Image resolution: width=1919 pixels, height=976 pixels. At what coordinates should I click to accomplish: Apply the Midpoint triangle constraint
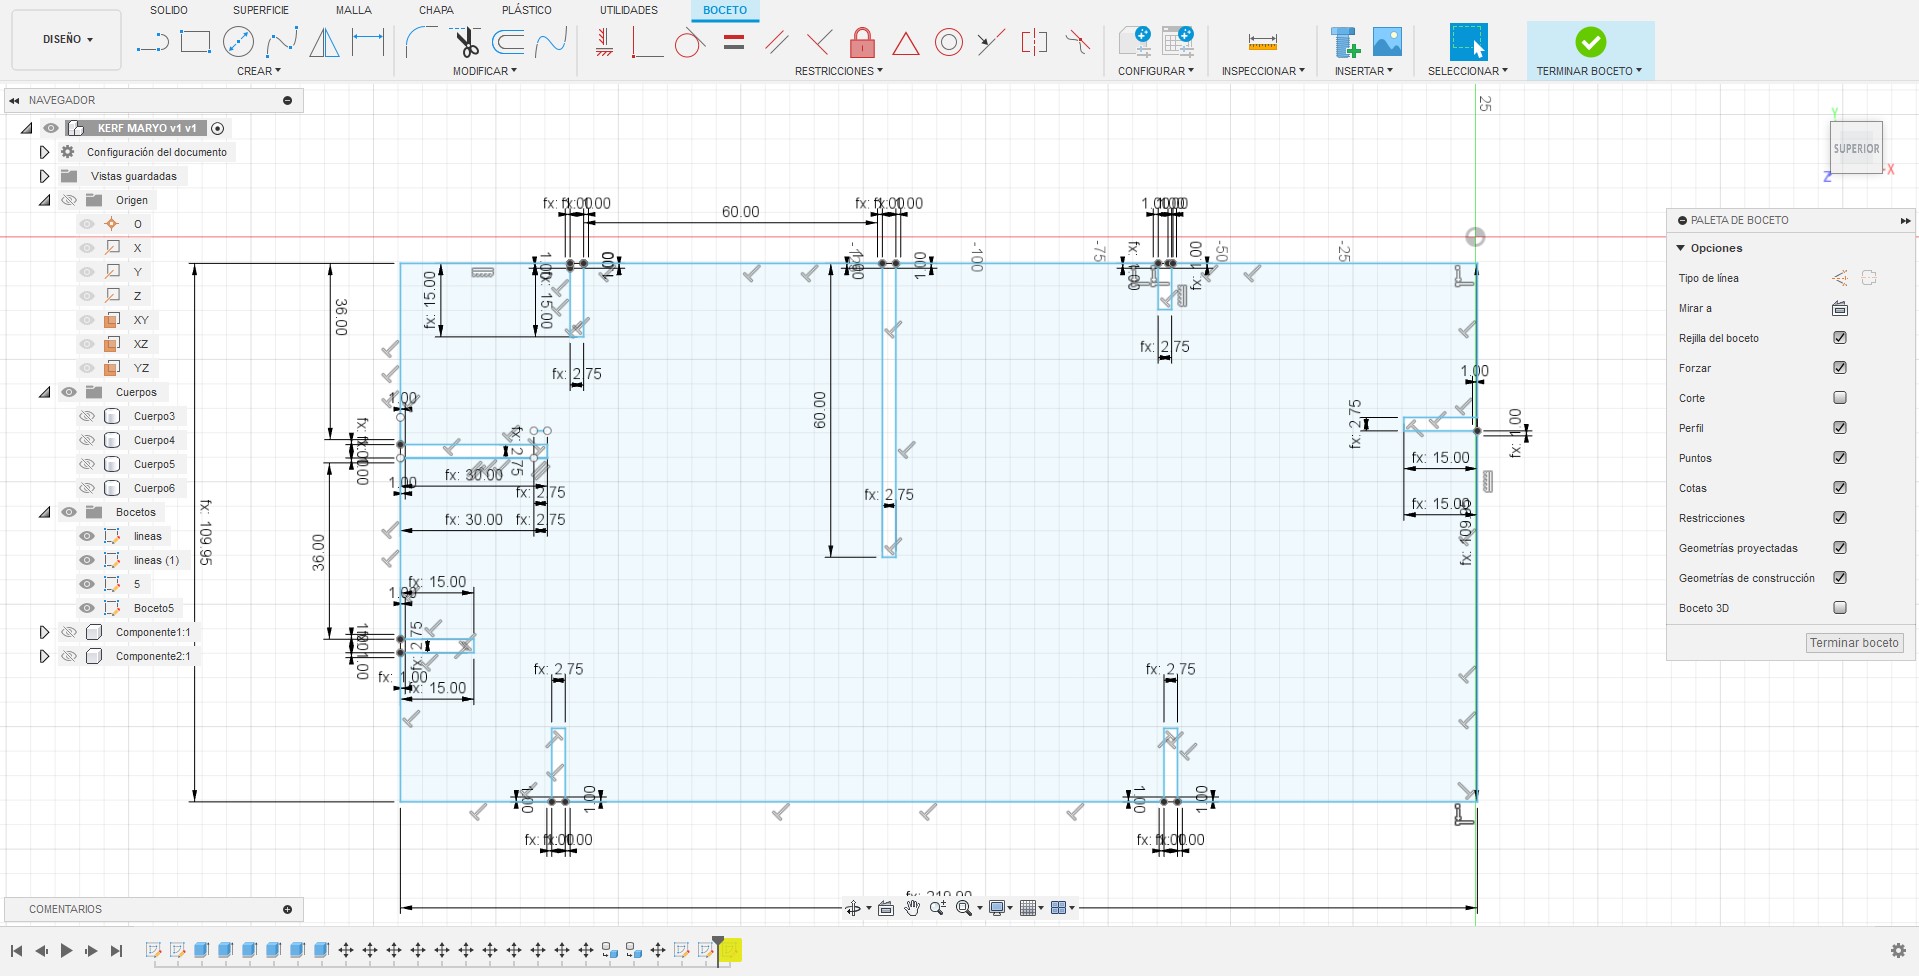pos(906,43)
